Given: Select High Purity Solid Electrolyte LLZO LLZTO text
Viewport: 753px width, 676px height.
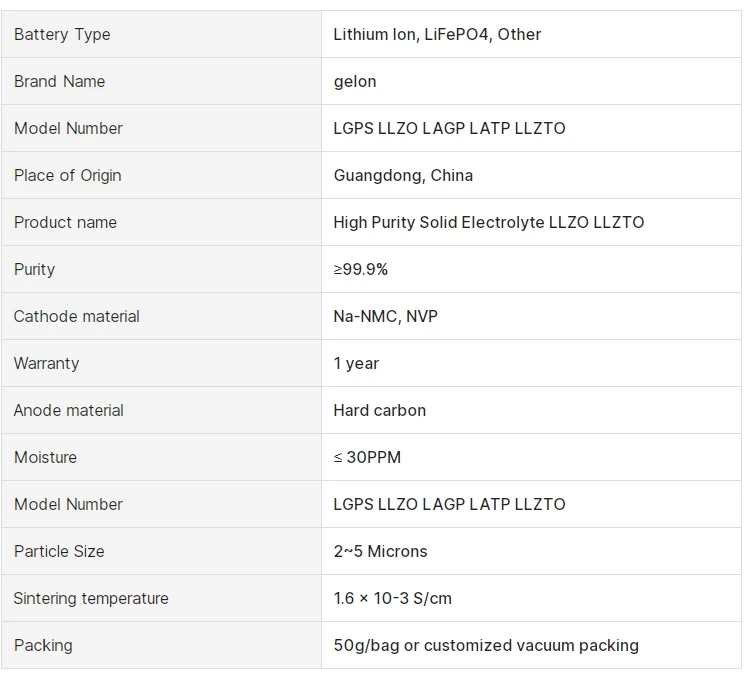Looking at the screenshot, I should 488,222.
